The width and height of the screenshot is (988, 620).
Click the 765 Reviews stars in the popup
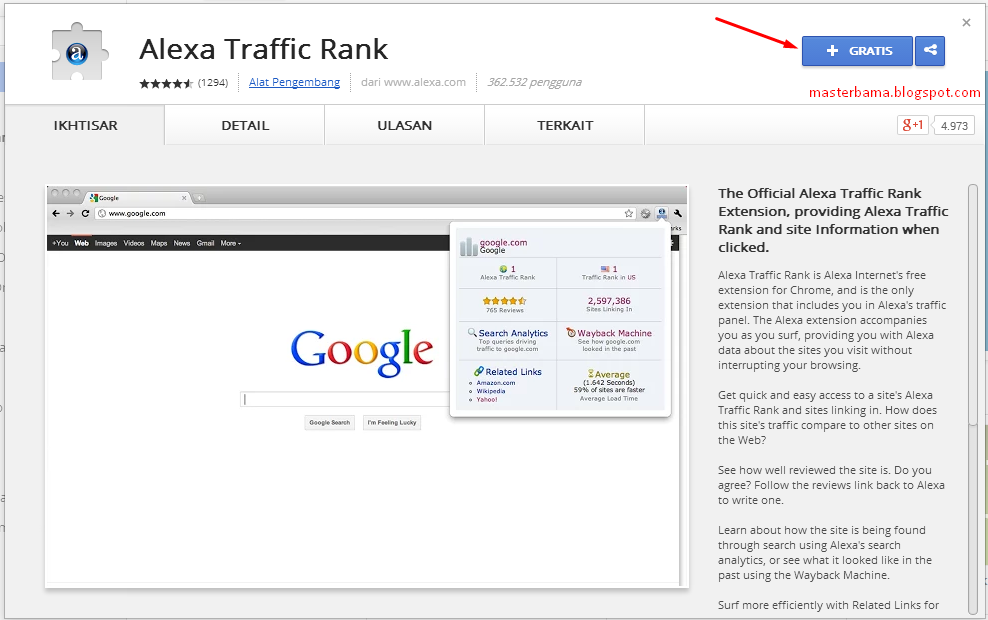tap(505, 301)
